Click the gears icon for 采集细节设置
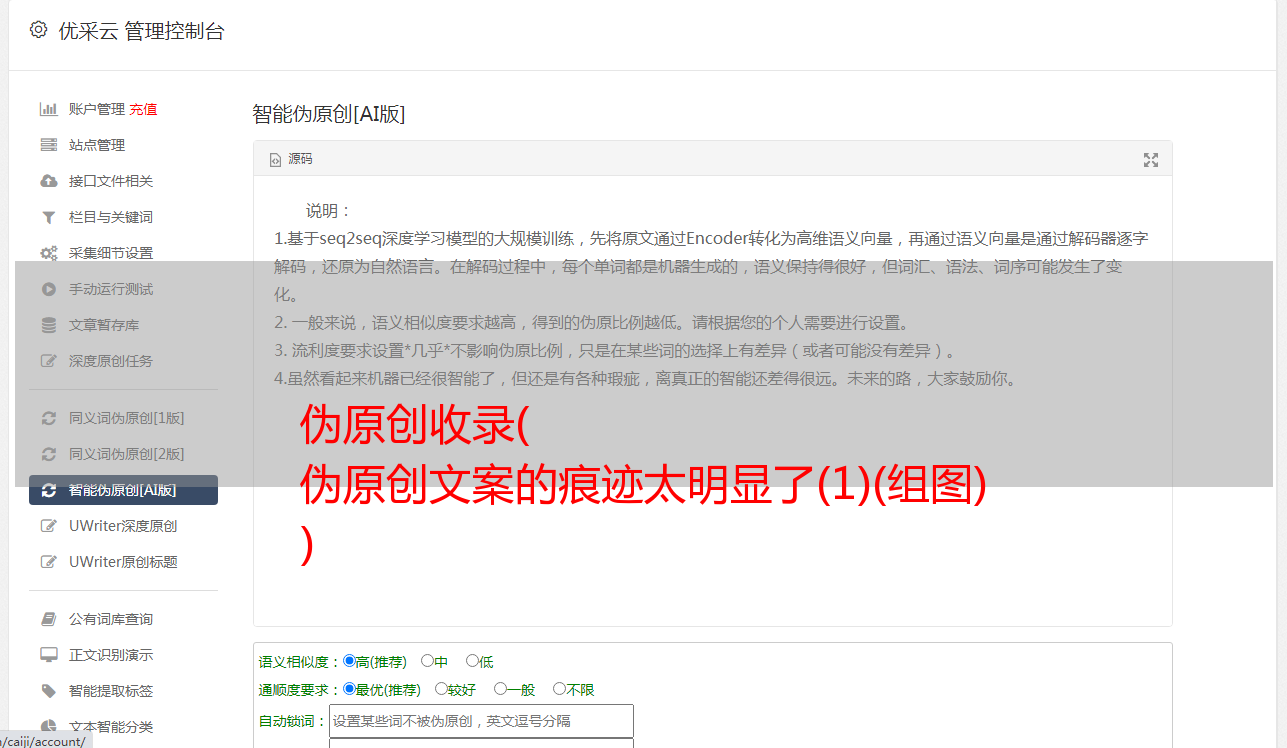This screenshot has height=748, width=1287. point(48,253)
